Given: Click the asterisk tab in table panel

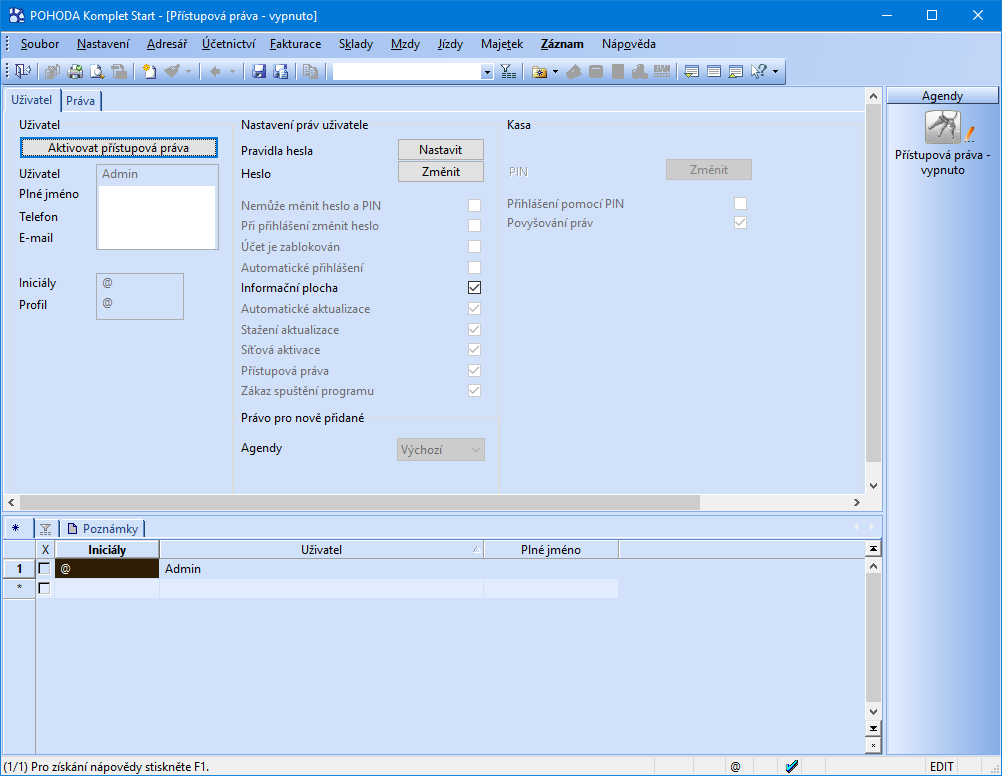Looking at the screenshot, I should tap(15, 529).
